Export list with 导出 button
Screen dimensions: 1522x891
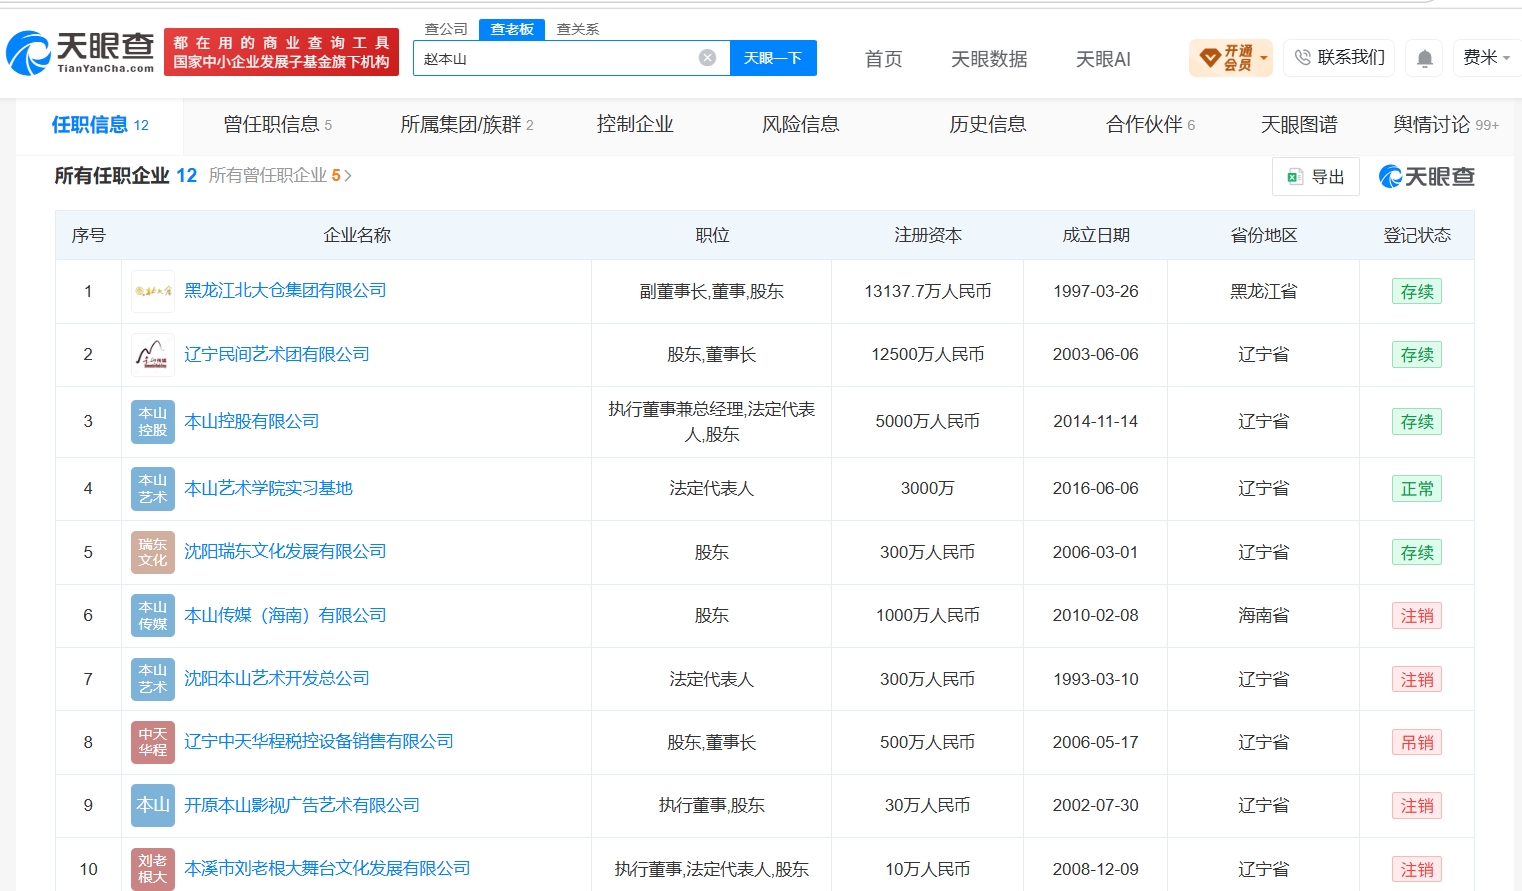point(1316,177)
